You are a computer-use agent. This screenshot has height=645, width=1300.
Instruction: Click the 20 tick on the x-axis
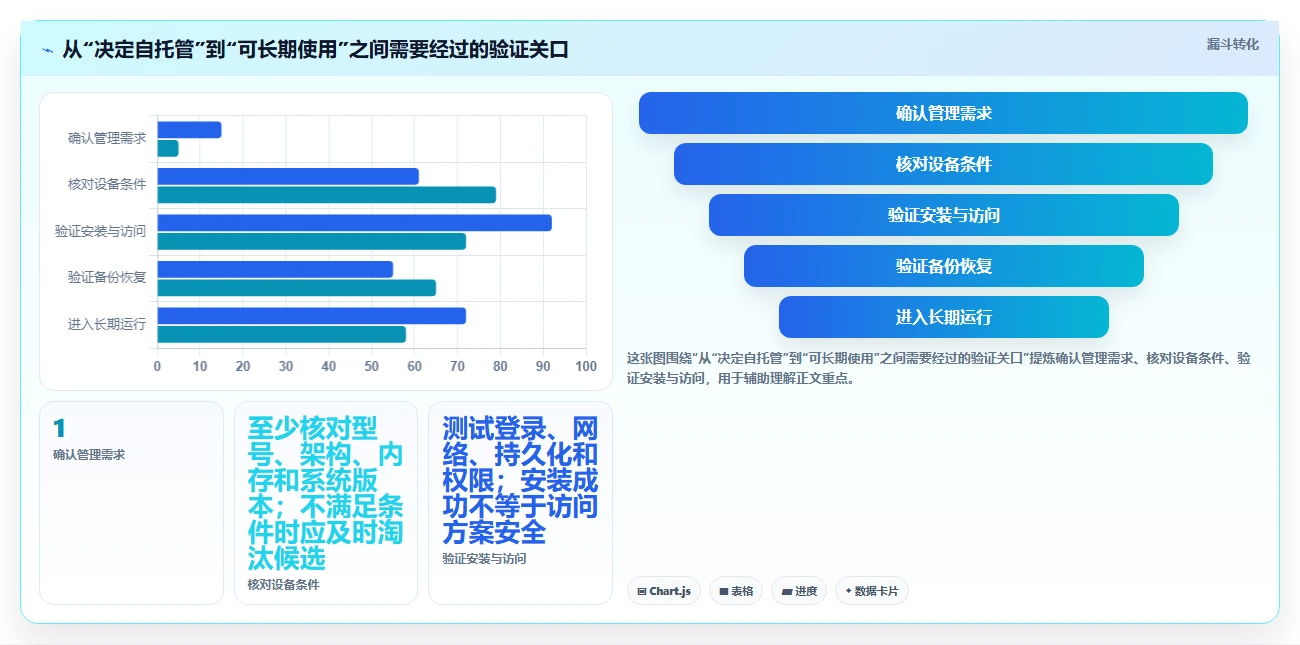click(243, 366)
